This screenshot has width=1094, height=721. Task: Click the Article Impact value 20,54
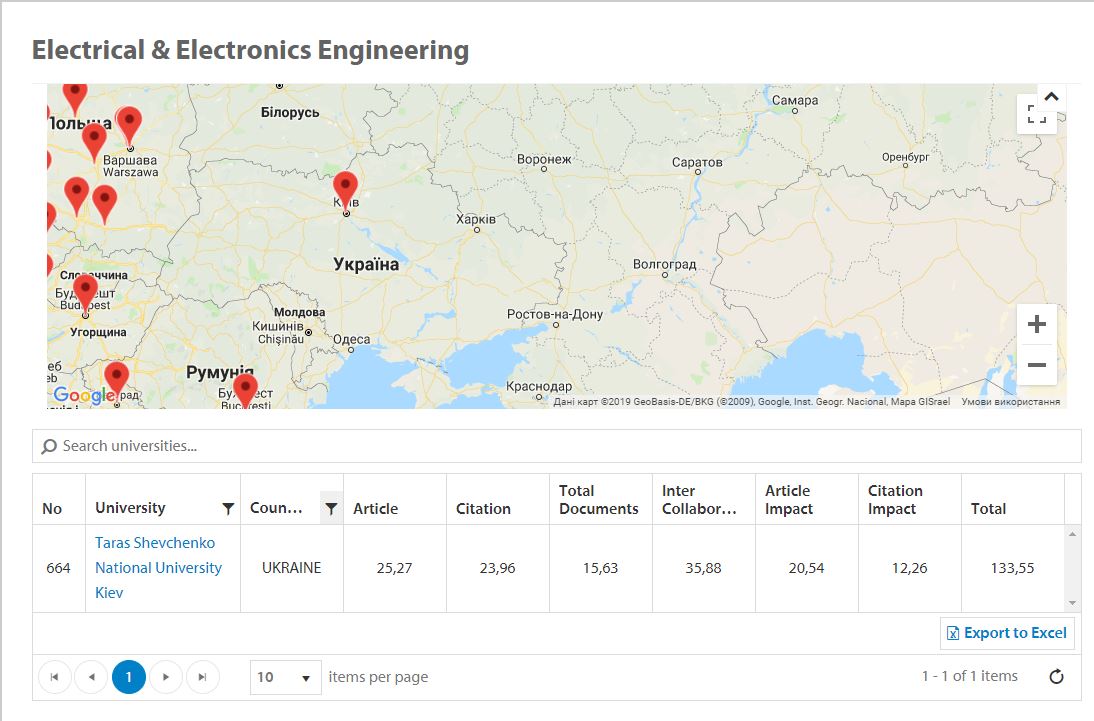pyautogui.click(x=806, y=568)
